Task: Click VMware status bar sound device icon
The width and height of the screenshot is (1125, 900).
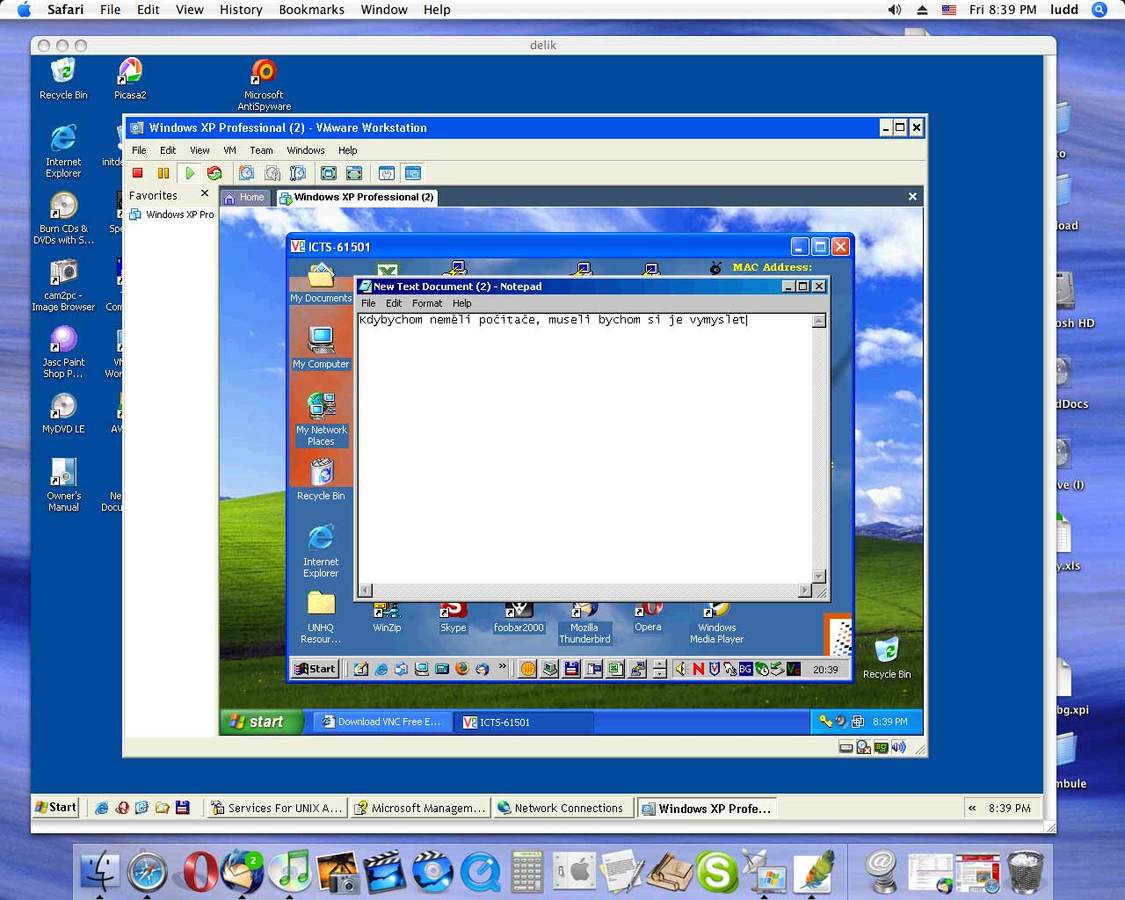Action: pos(898,747)
